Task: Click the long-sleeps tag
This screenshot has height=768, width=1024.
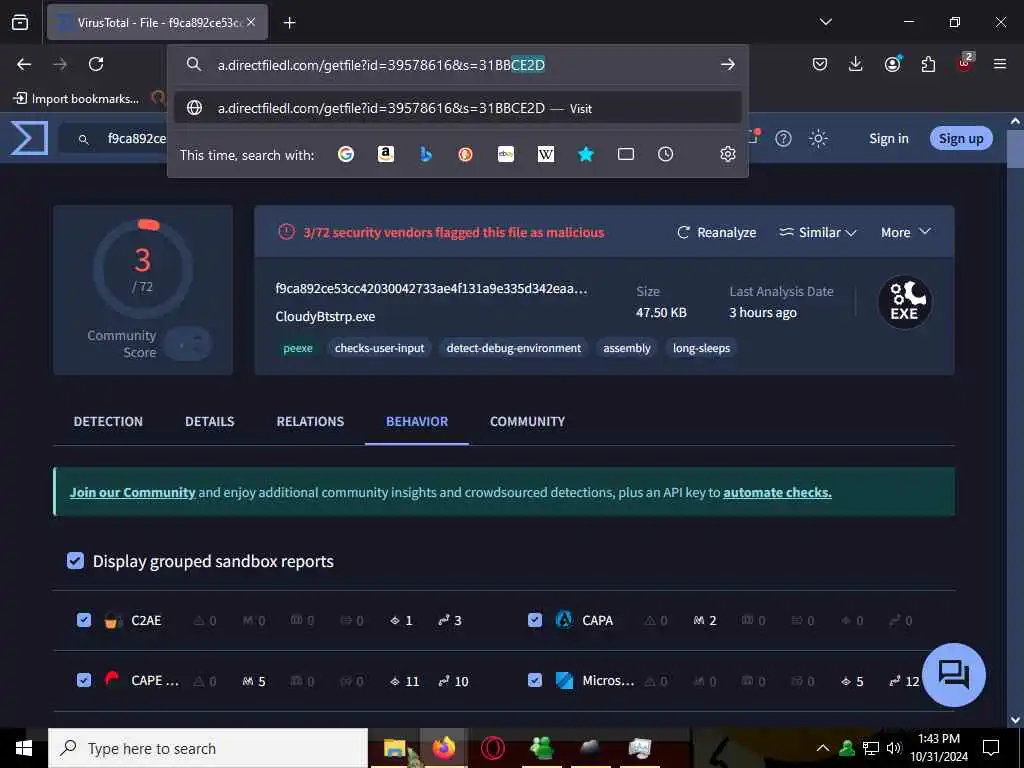Action: (701, 348)
